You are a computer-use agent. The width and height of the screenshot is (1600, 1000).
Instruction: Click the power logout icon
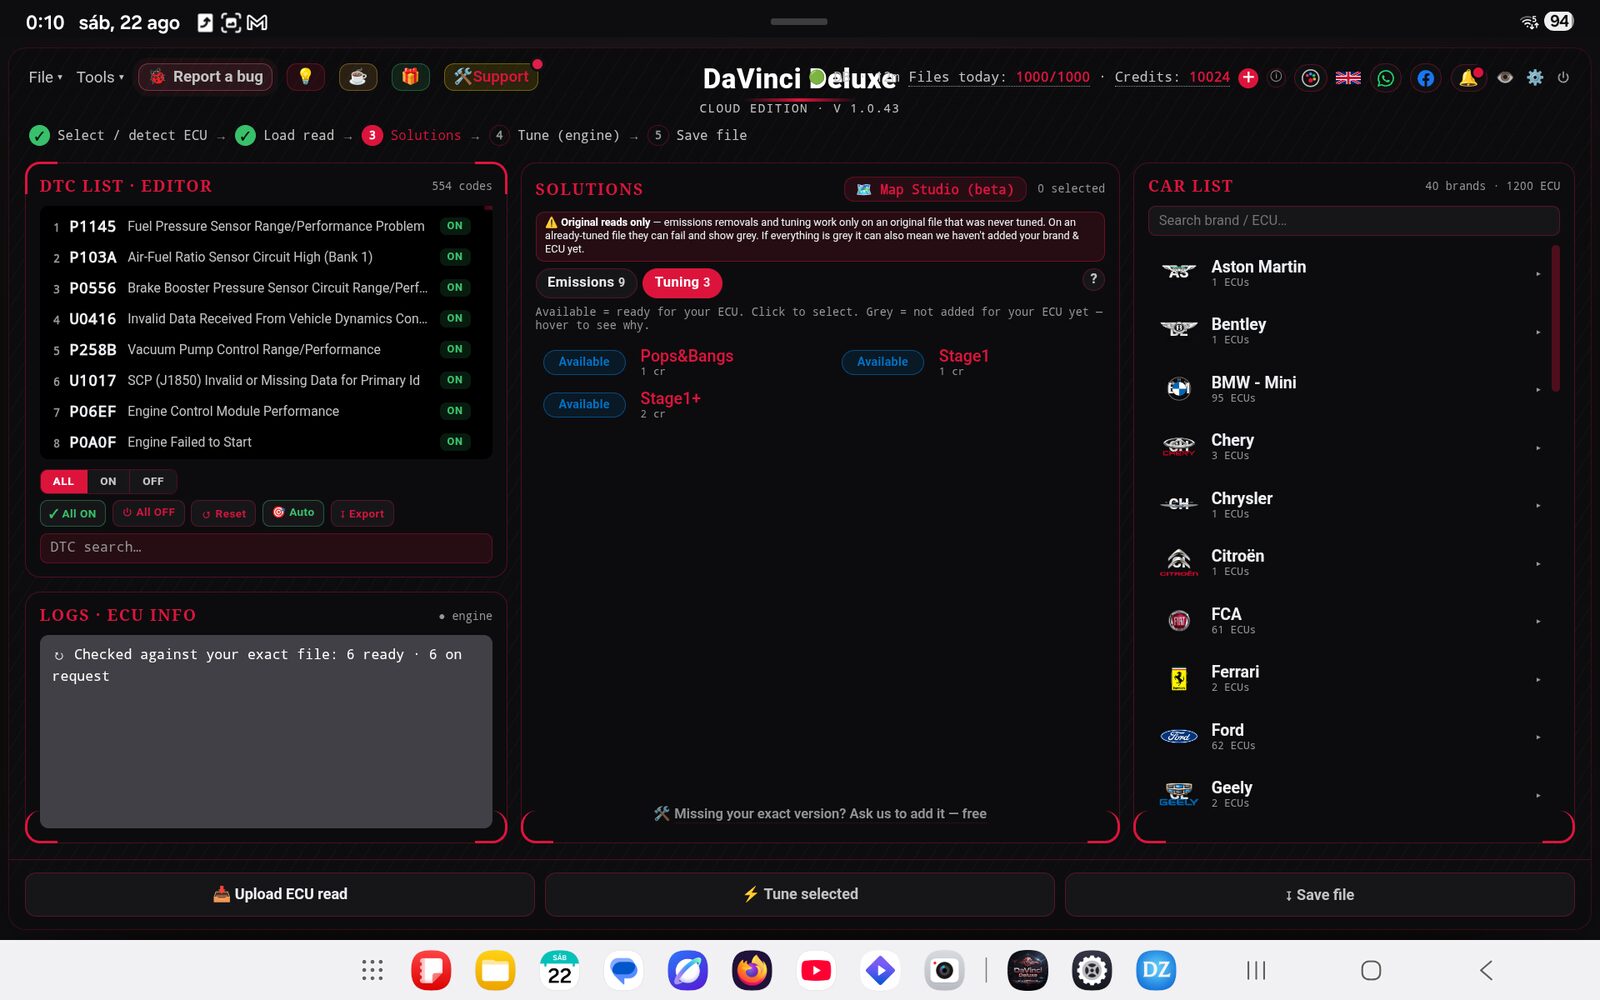[x=1563, y=77]
